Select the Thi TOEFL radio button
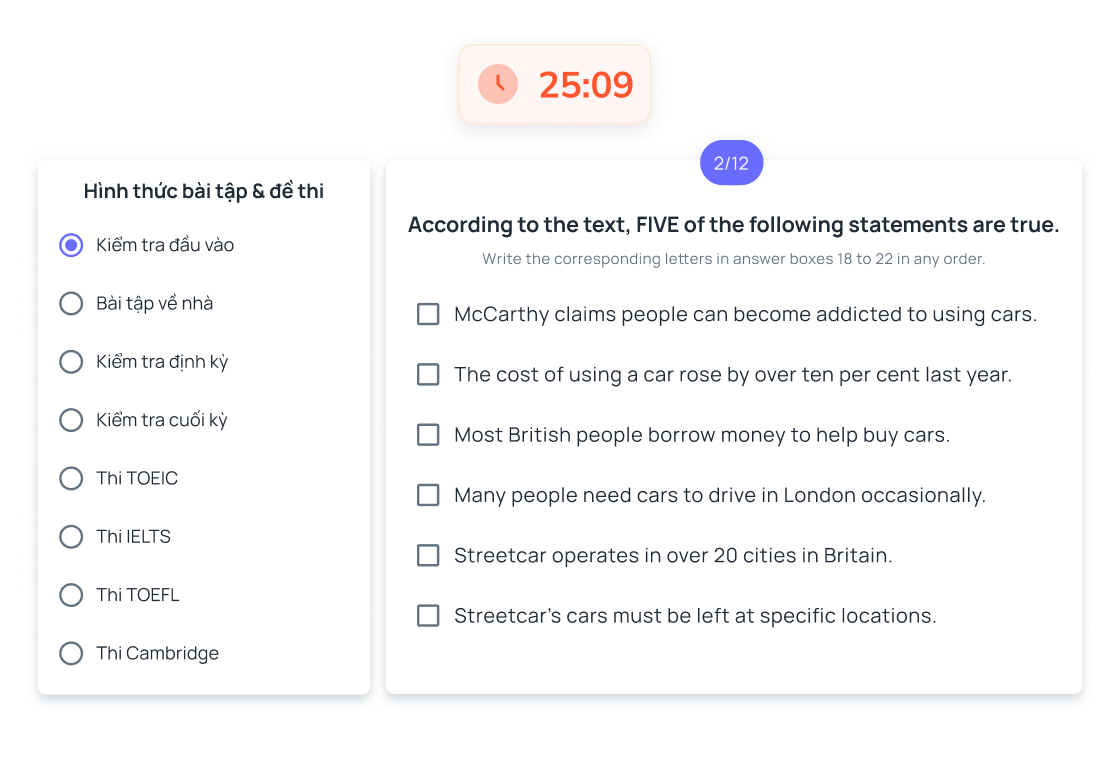This screenshot has height=765, width=1118. (71, 595)
